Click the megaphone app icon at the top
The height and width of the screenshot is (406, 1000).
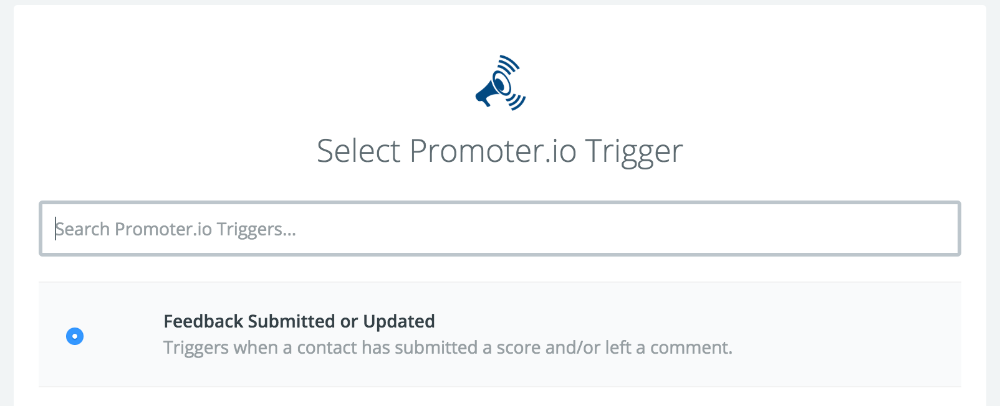[499, 83]
